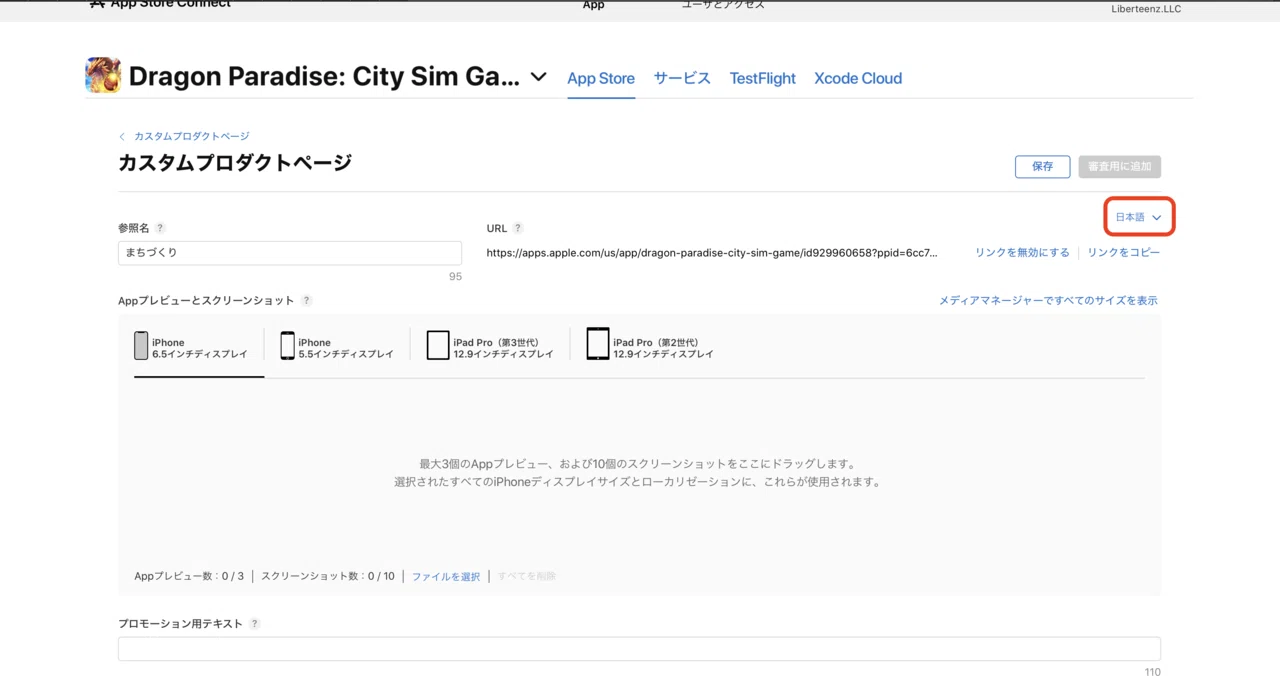1280x679 pixels.
Task: Click リンクを無効にする link
Action: pyautogui.click(x=1022, y=253)
